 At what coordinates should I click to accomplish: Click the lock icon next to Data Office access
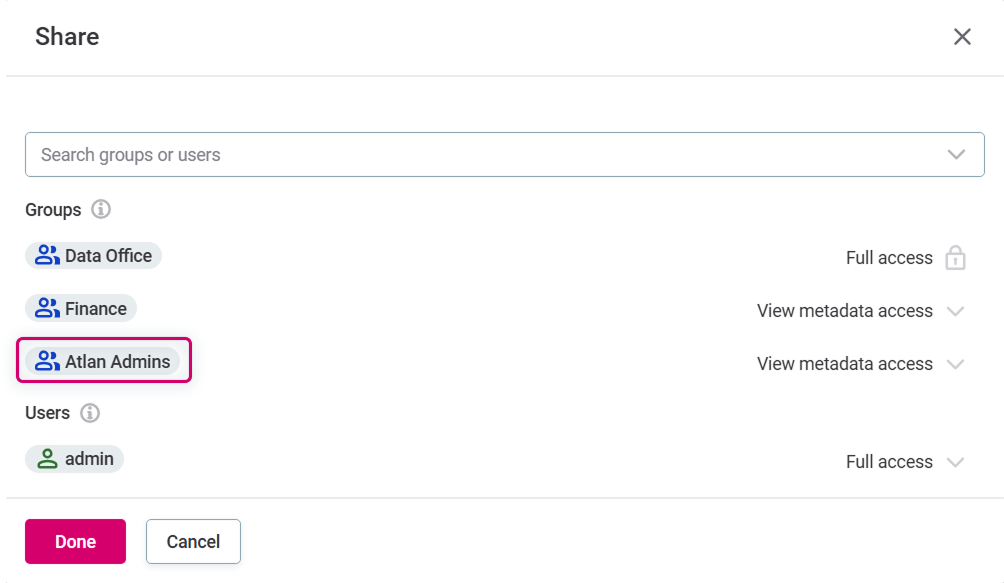[955, 258]
